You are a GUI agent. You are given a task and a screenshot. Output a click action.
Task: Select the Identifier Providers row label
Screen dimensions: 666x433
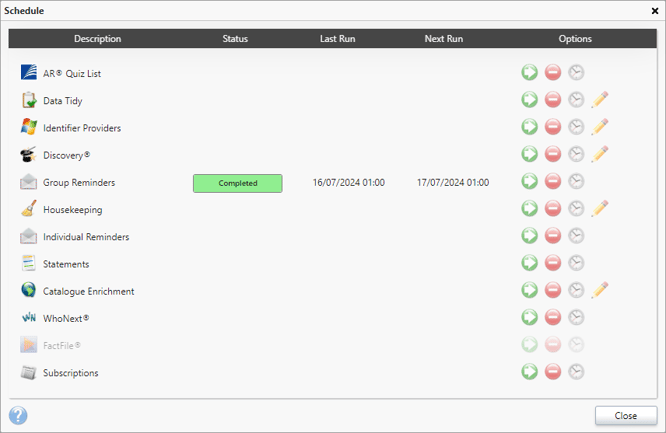82,128
